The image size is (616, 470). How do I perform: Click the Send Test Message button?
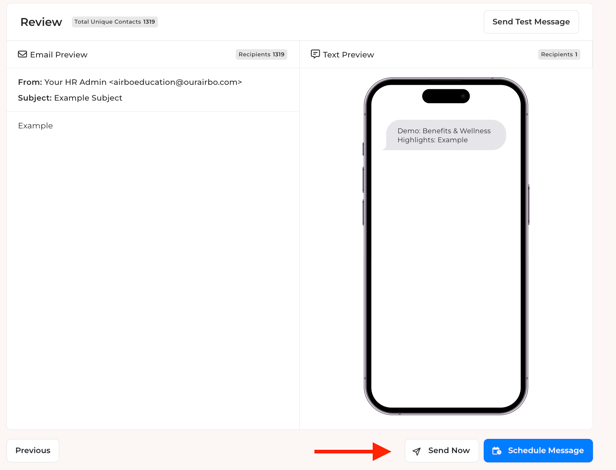tap(531, 22)
